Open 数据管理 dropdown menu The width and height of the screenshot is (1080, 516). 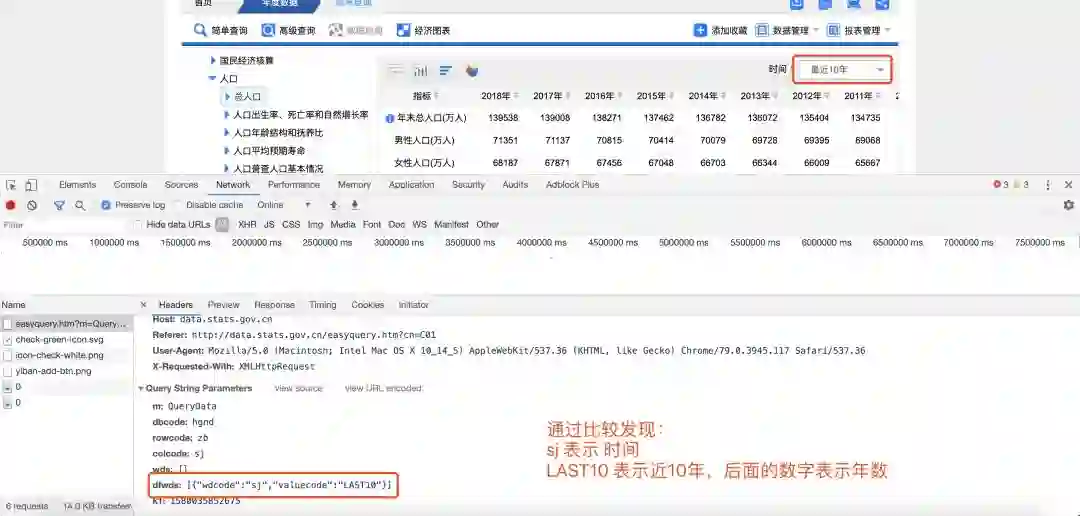click(x=787, y=30)
